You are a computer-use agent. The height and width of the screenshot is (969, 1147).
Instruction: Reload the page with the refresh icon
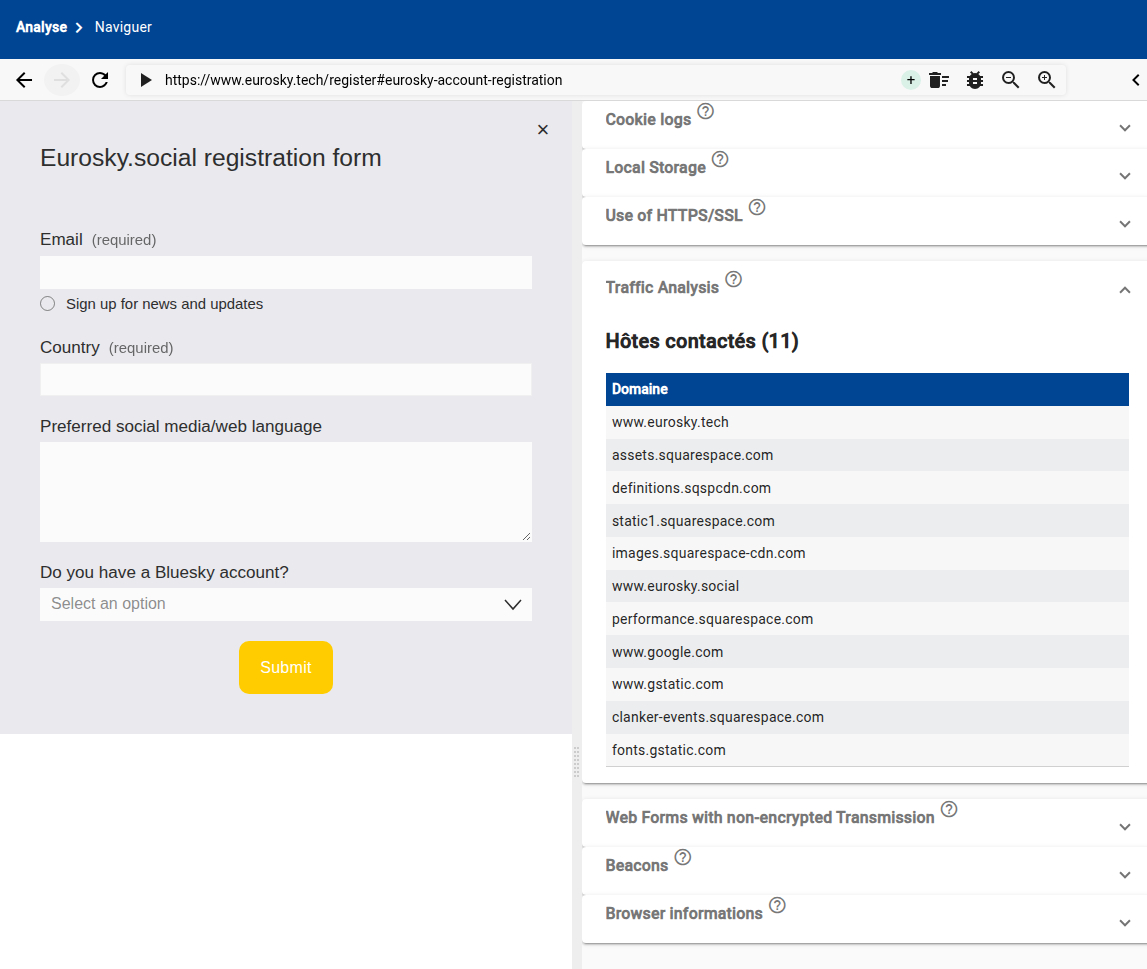point(100,80)
